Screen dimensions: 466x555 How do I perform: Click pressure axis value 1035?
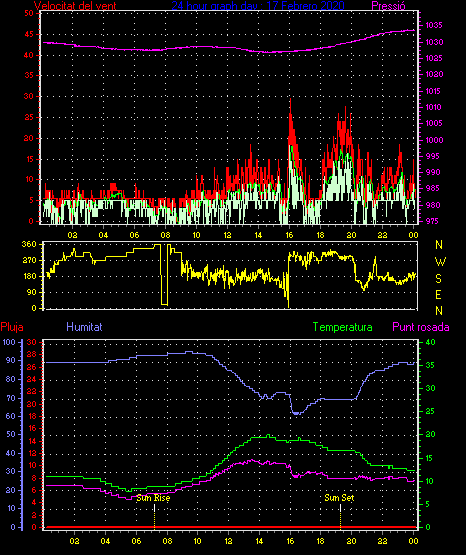434,25
